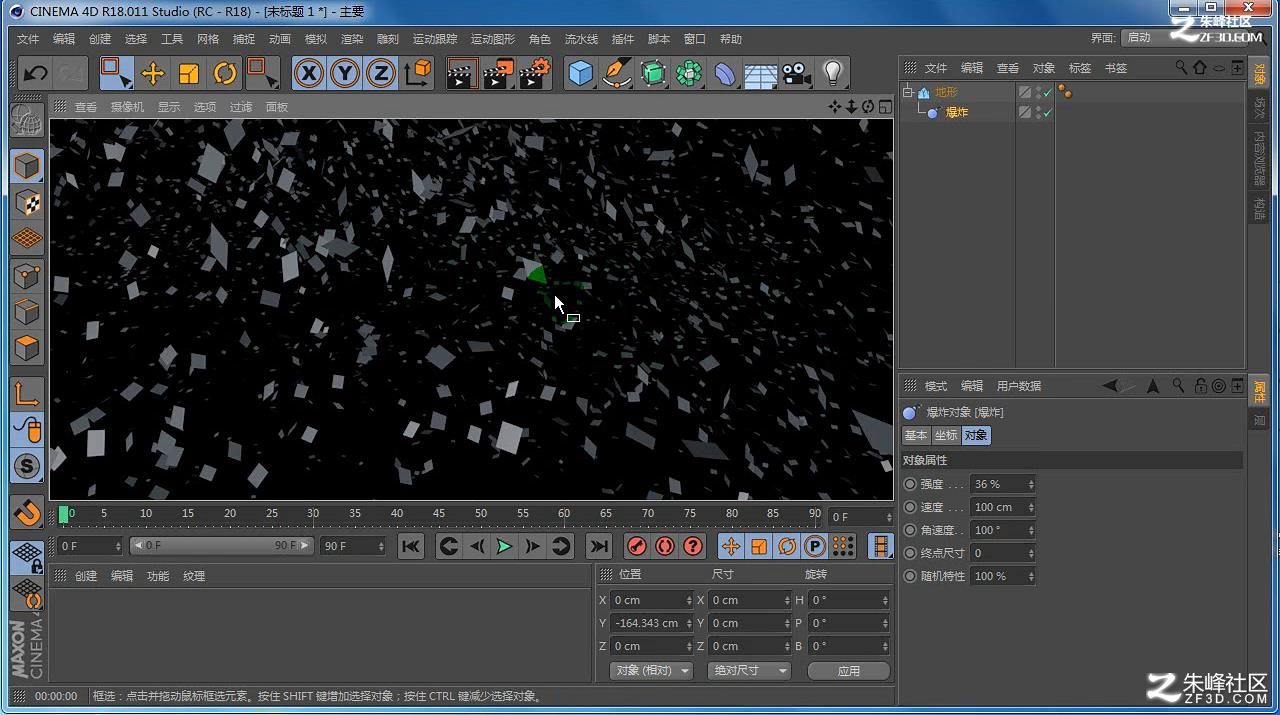1280x715 pixels.
Task: Jump to the end of the animation
Action: [598, 546]
